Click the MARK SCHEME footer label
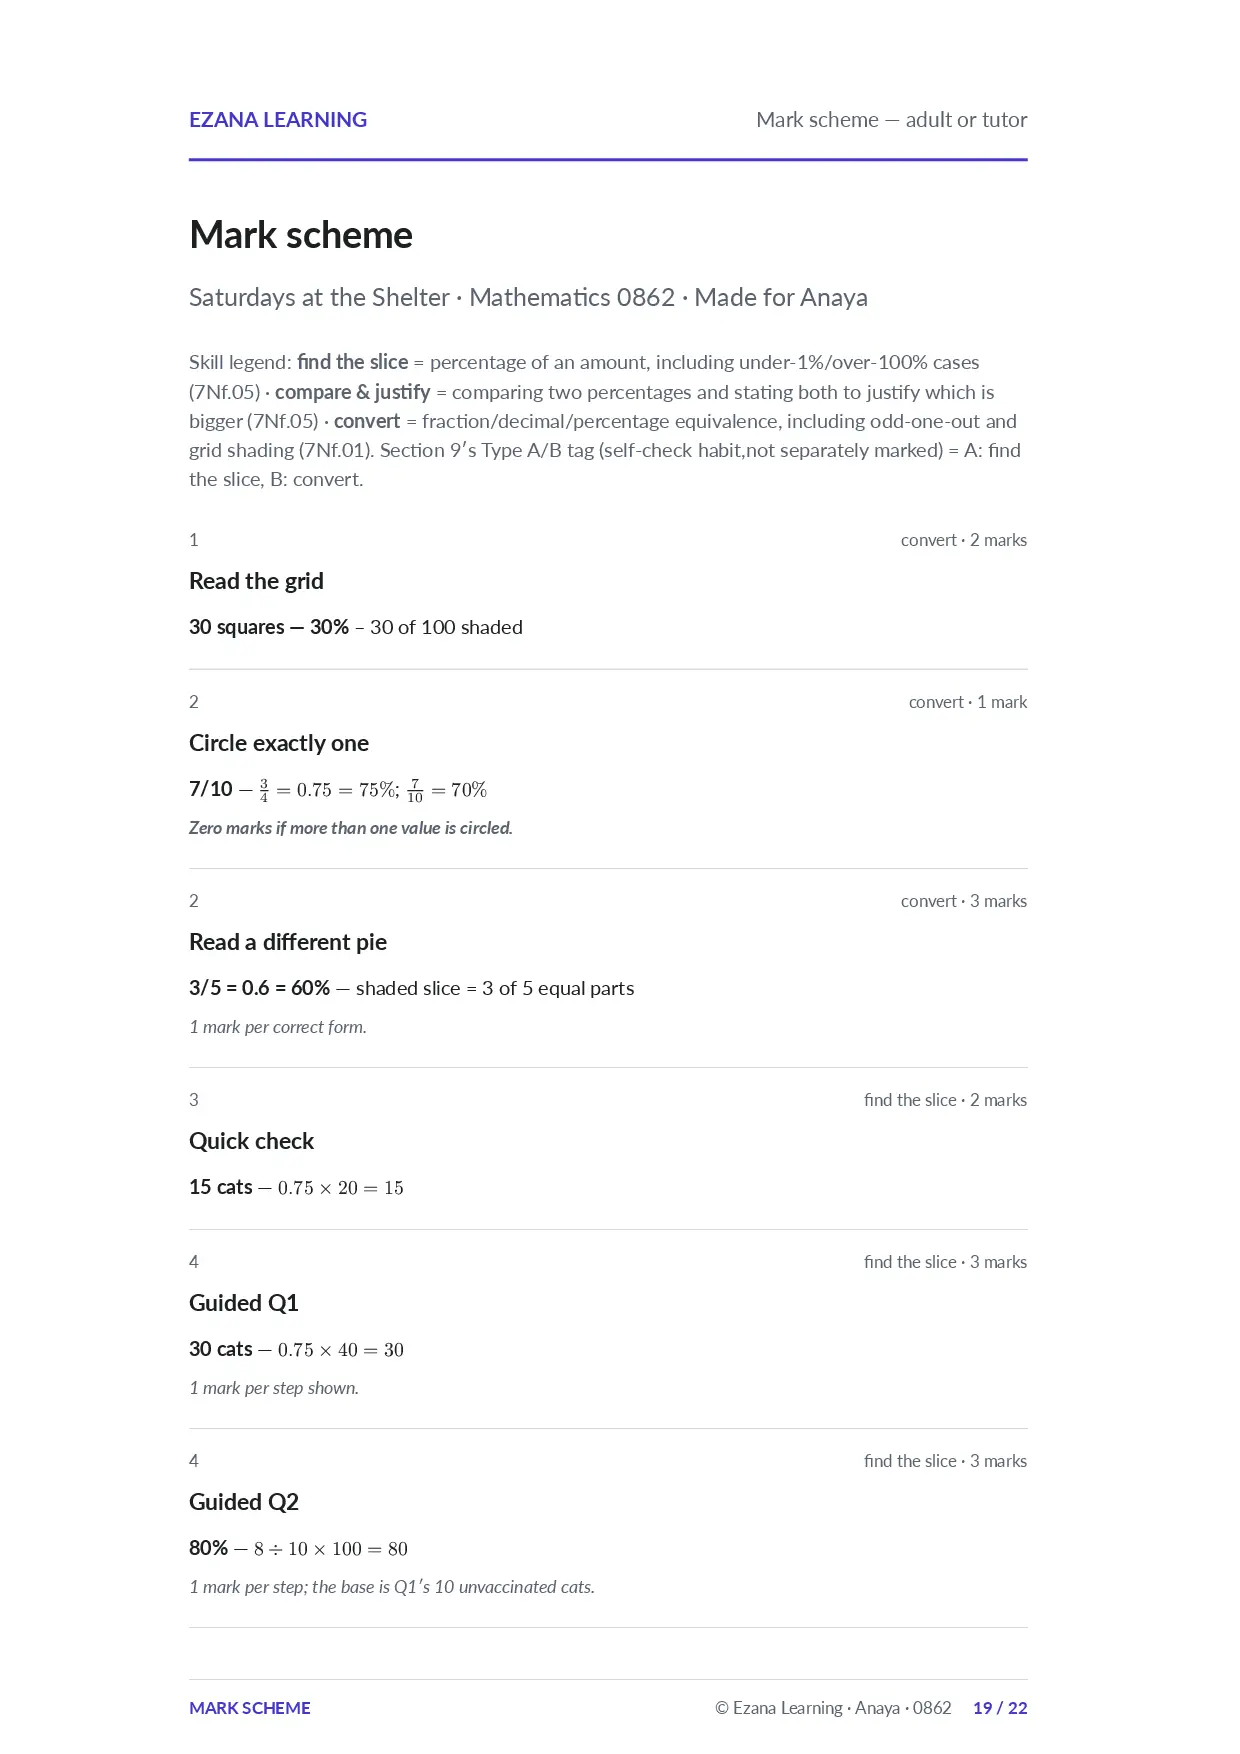 pyautogui.click(x=250, y=1708)
